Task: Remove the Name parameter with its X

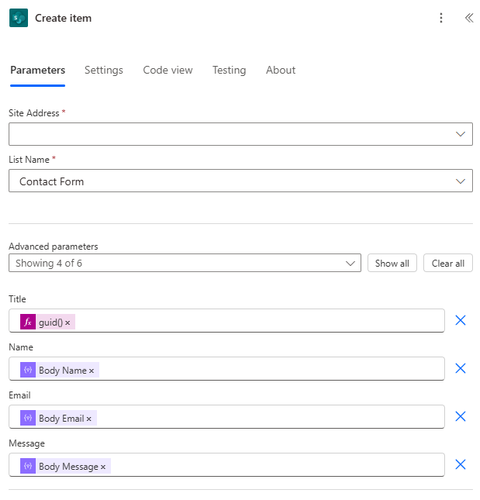Action: (x=460, y=368)
